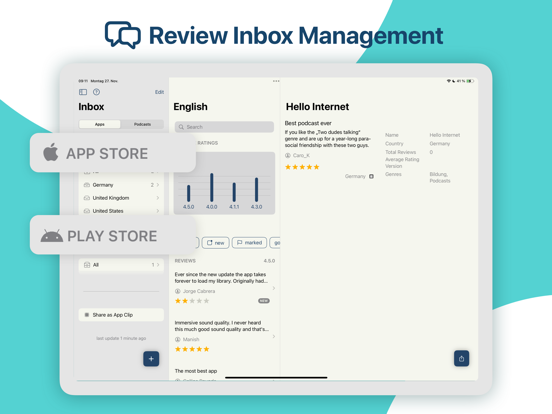Toggle the new filter chip

point(215,243)
